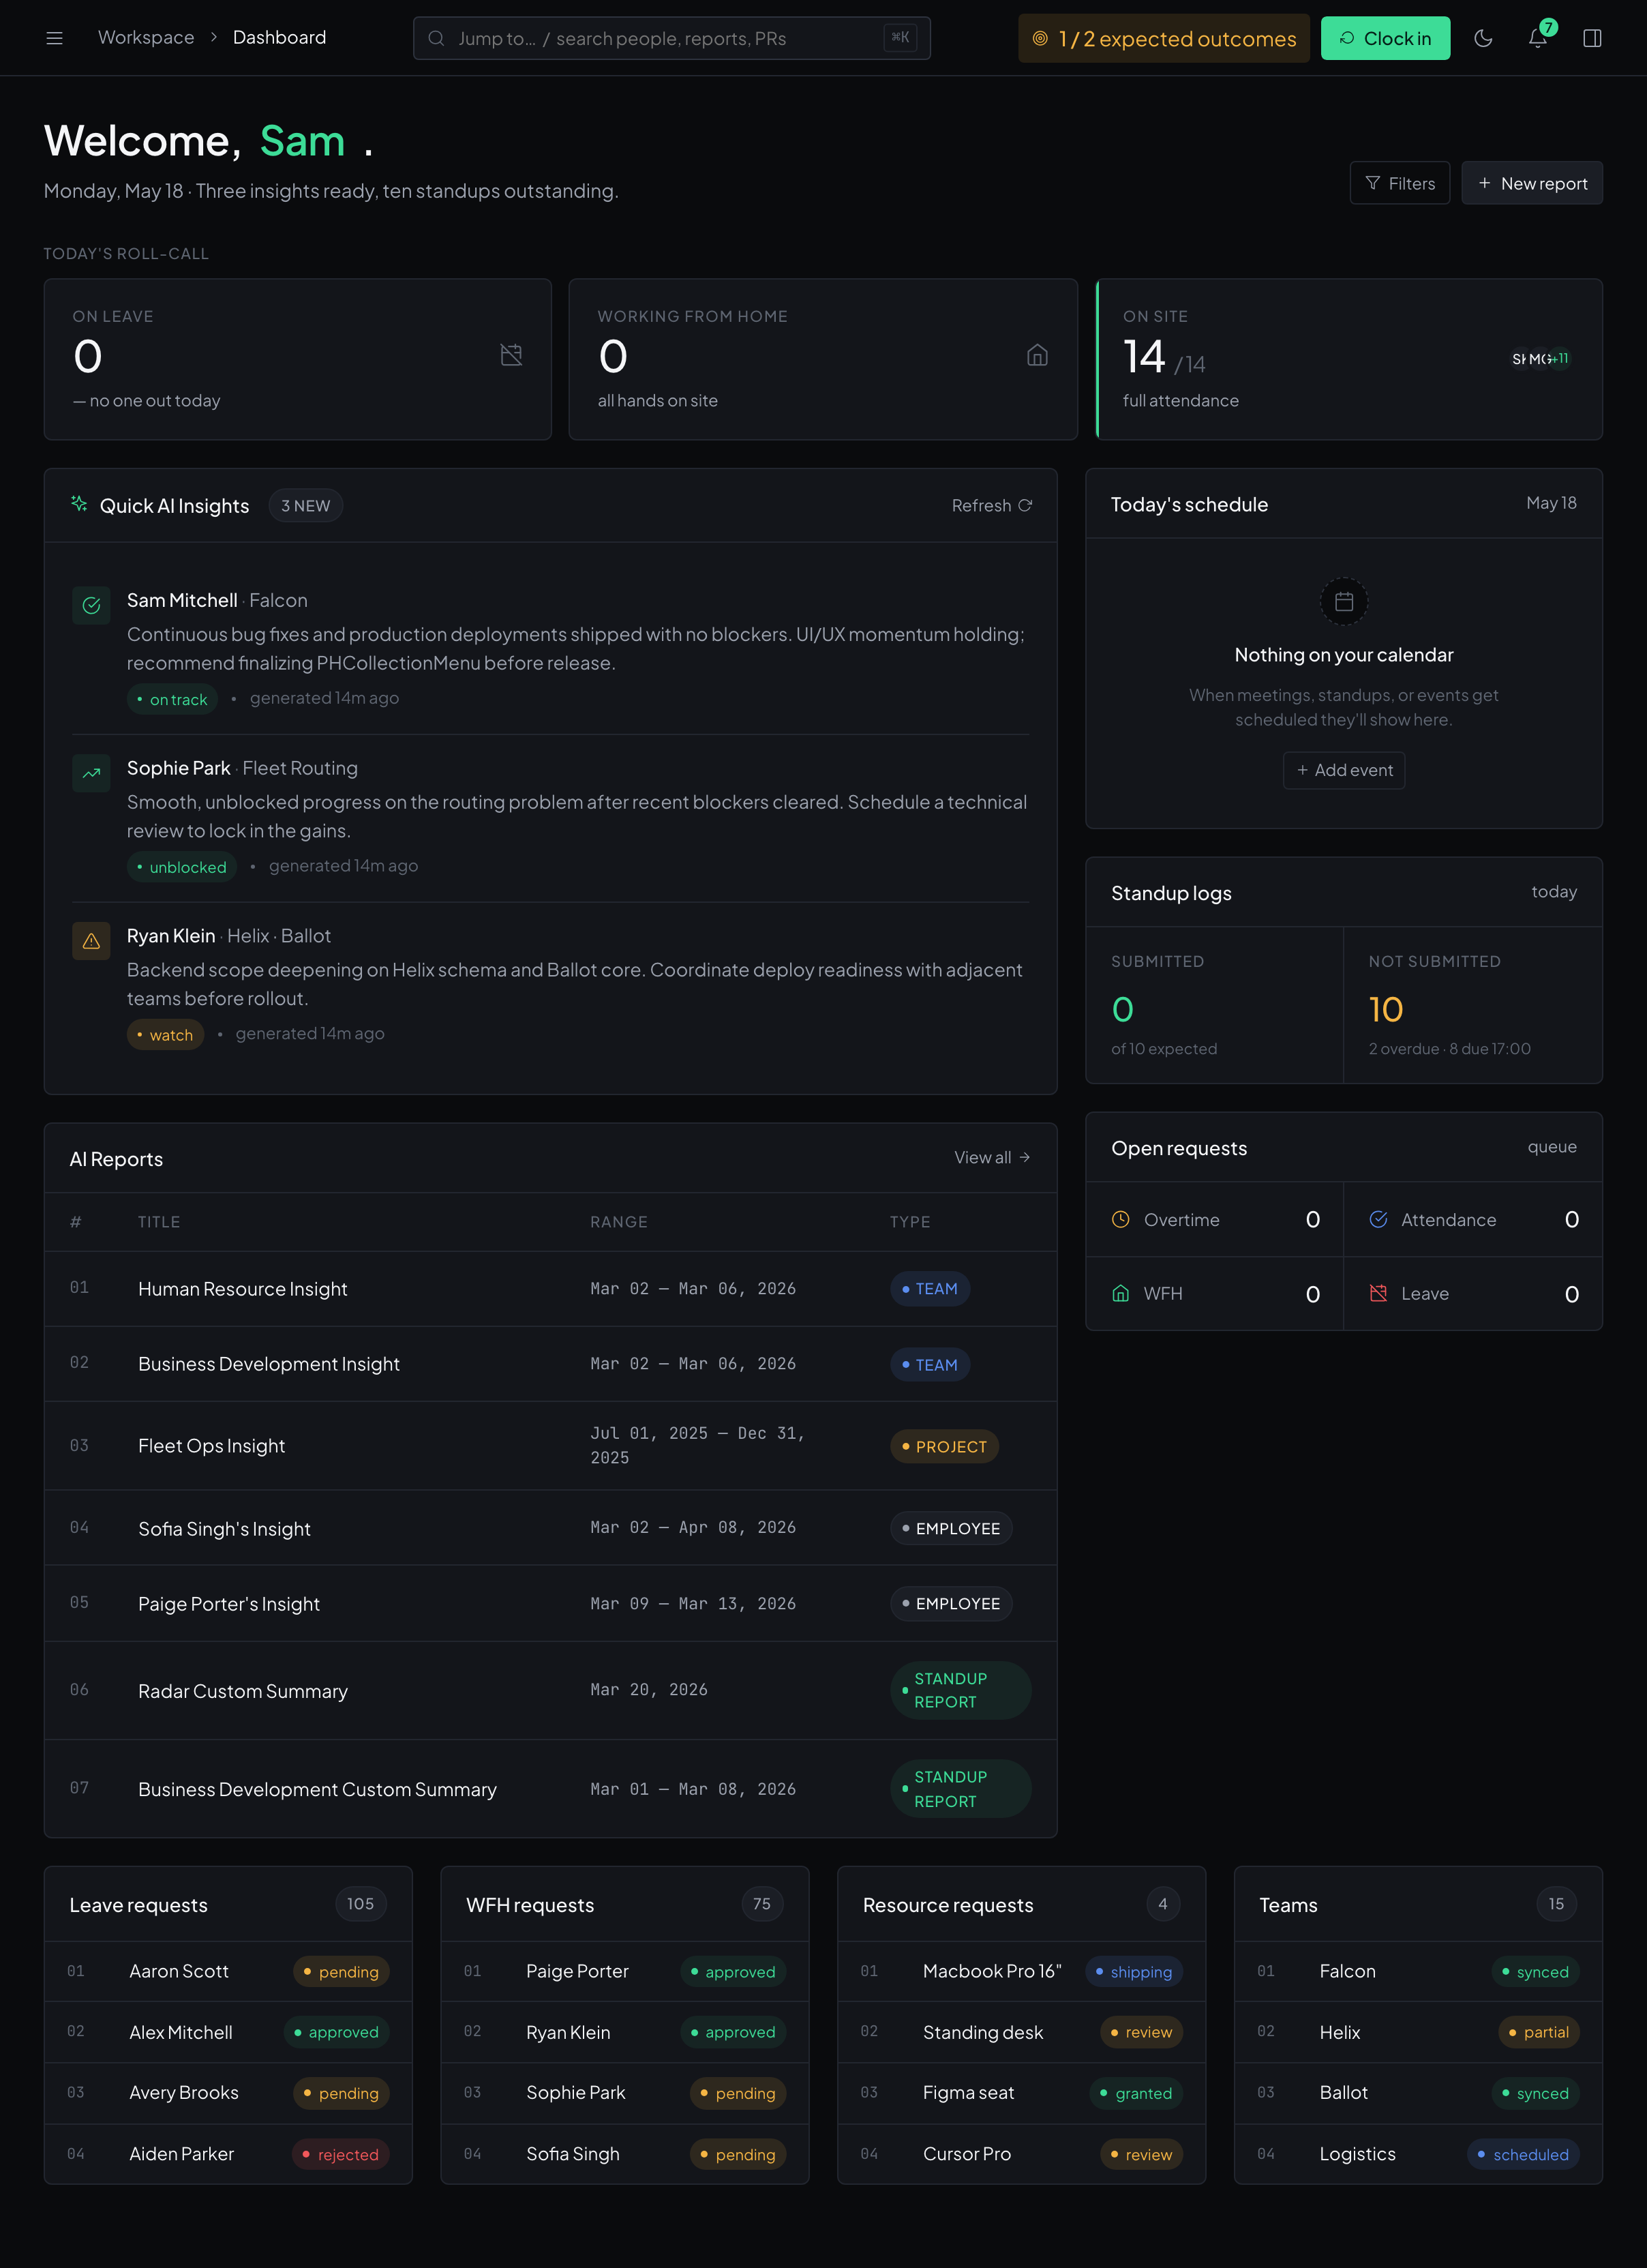Click Resource requests count badge 4
1647x2268 pixels.
click(x=1162, y=1904)
